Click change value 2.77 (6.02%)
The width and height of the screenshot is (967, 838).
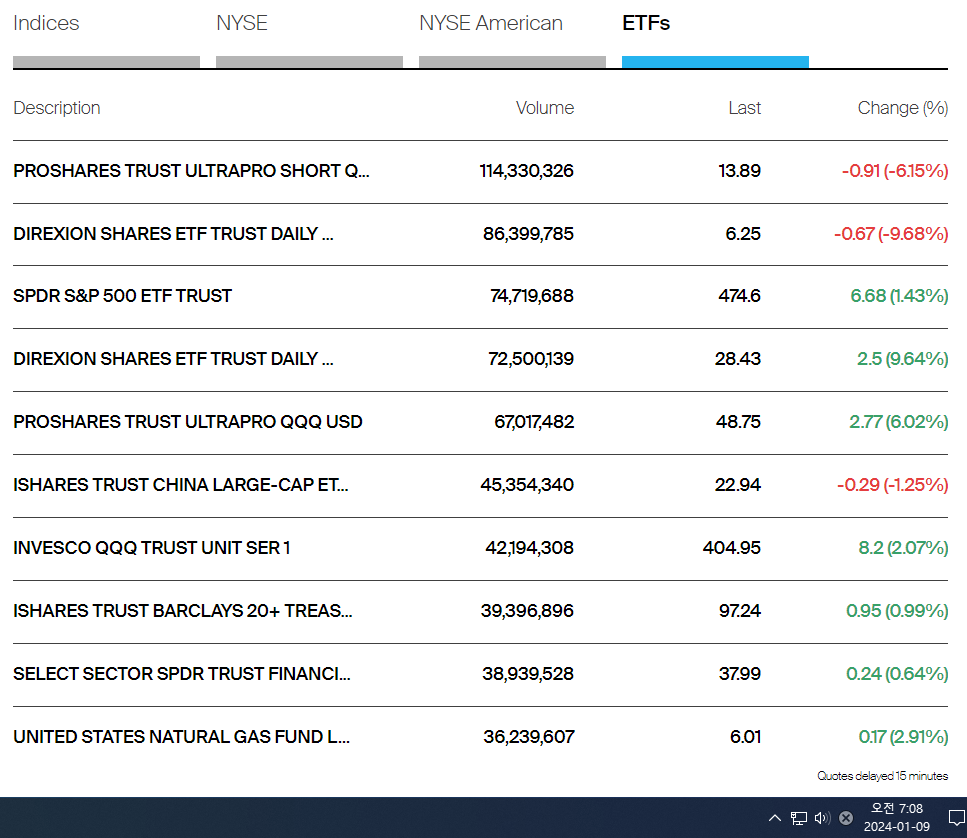(899, 422)
